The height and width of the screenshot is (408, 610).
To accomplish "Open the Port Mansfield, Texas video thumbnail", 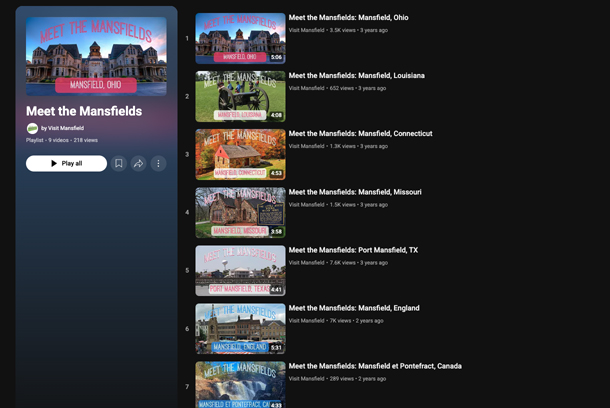I will pos(240,270).
